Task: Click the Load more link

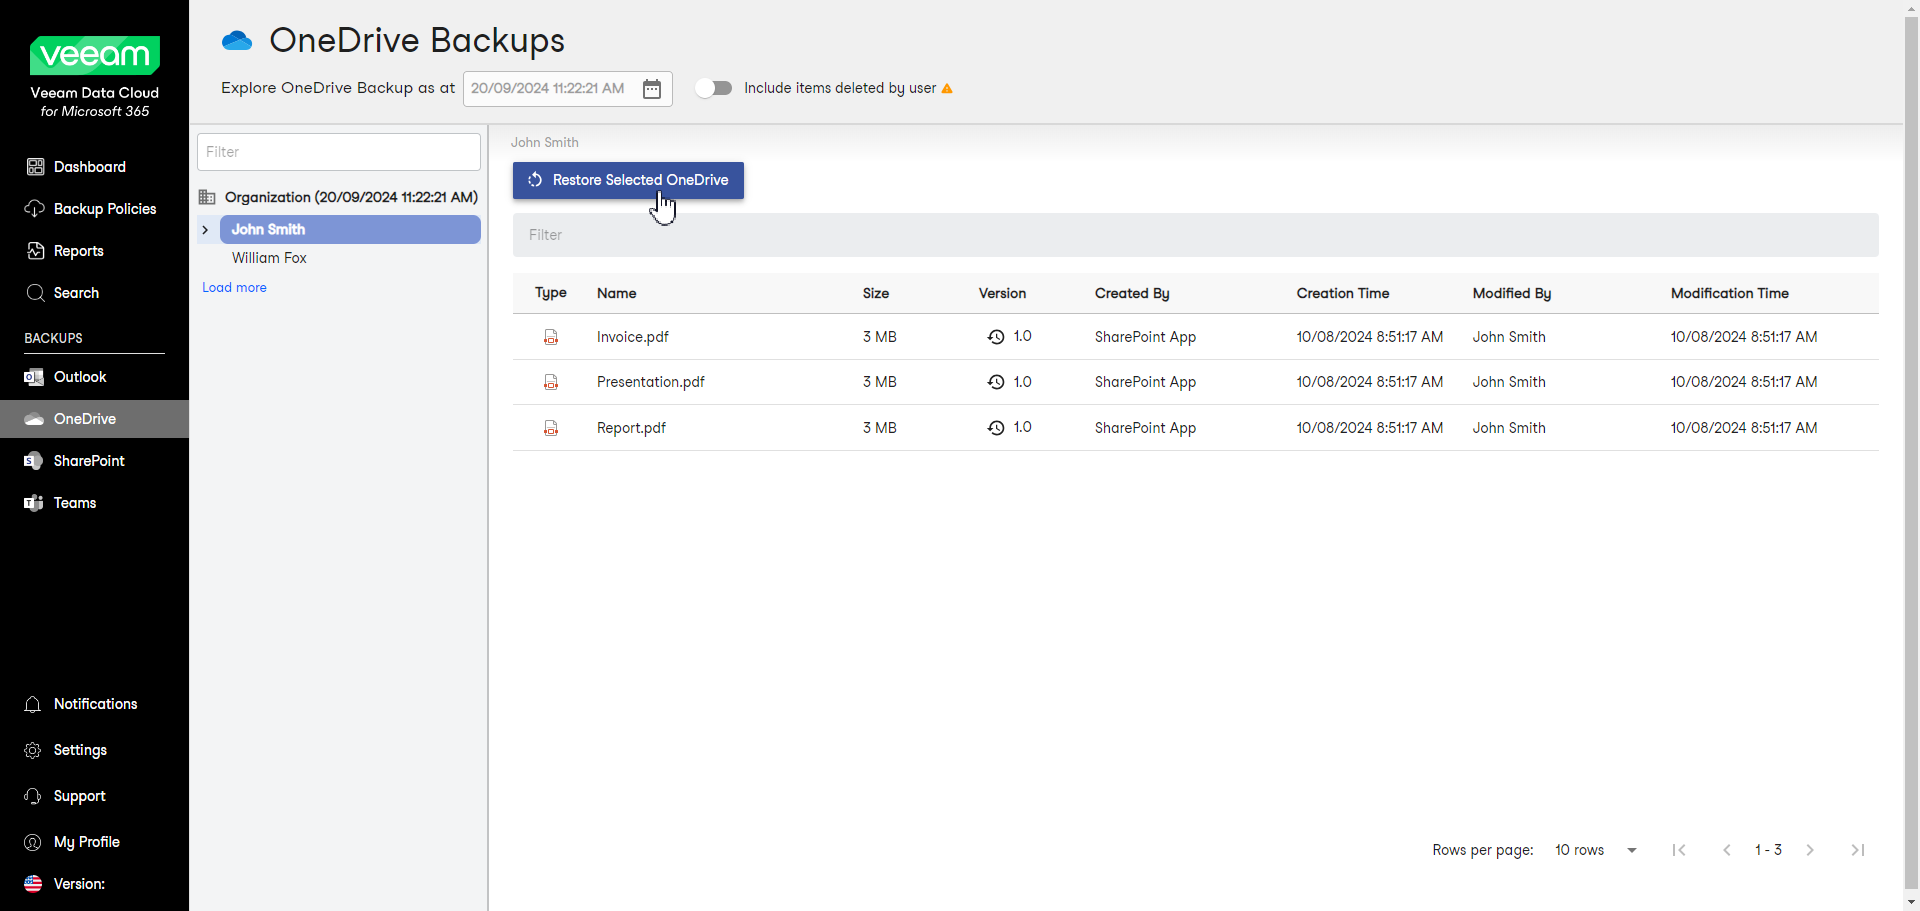Action: click(234, 288)
